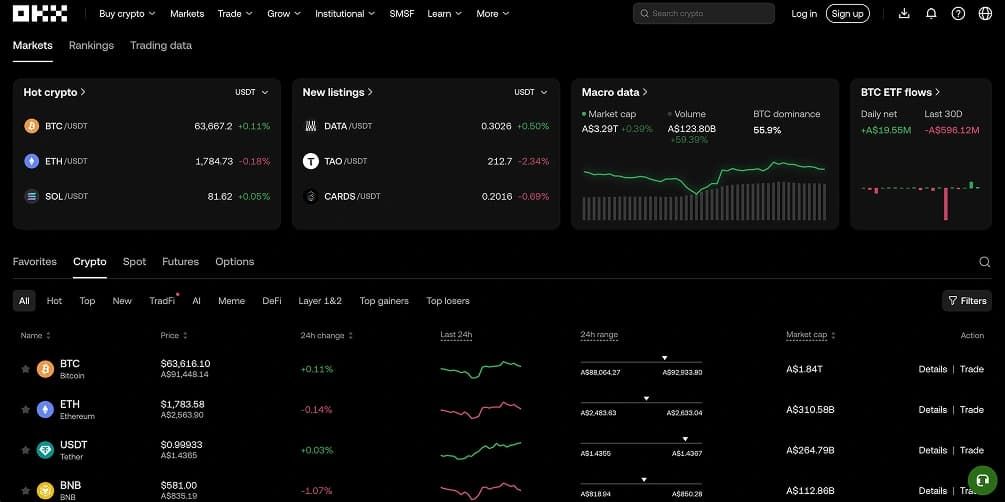Open the Favorites tab
This screenshot has height=502, width=1005.
(35, 262)
